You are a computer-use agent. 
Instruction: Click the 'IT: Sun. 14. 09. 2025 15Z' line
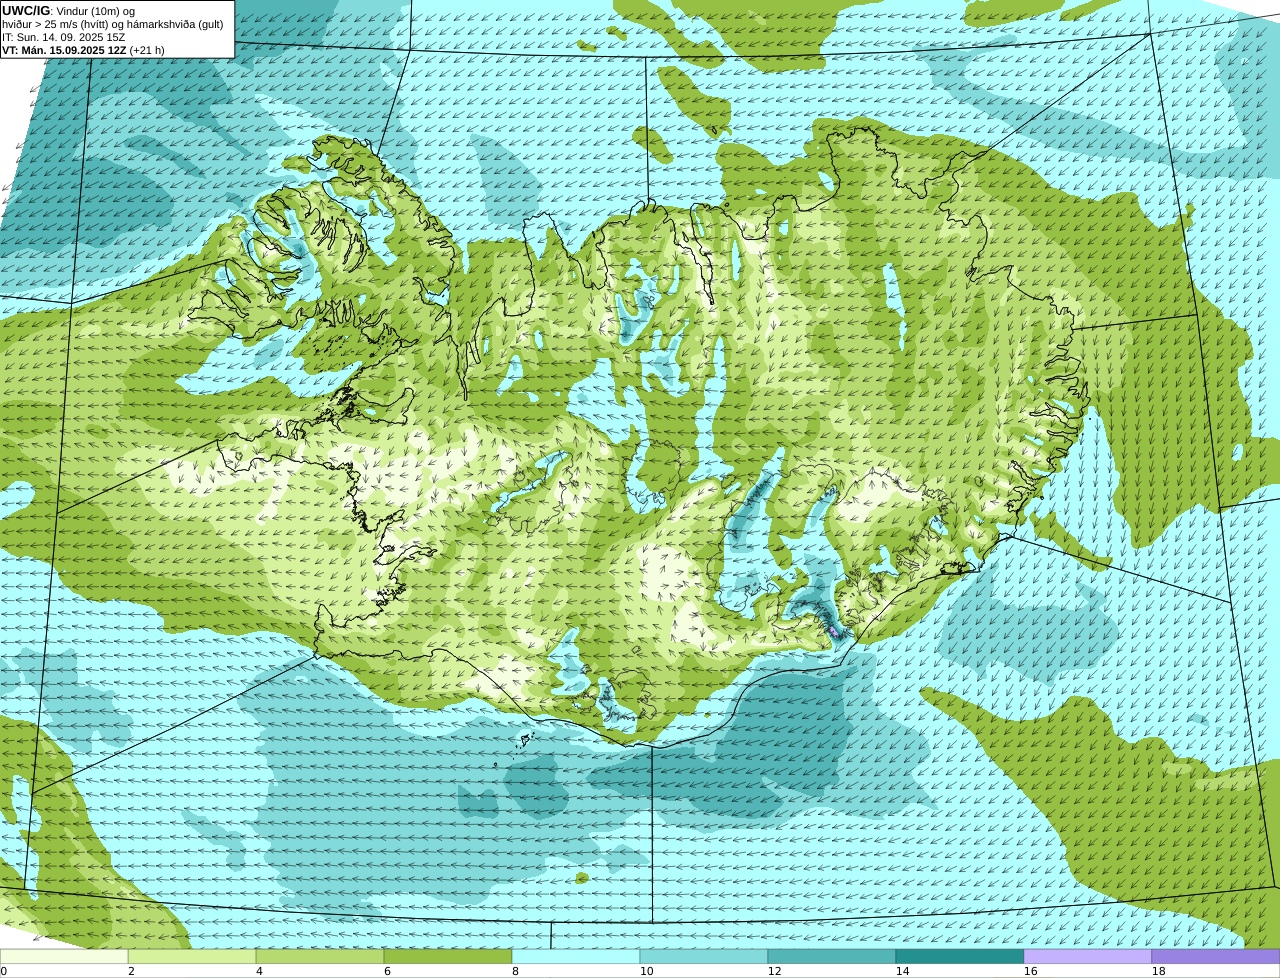(x=64, y=37)
